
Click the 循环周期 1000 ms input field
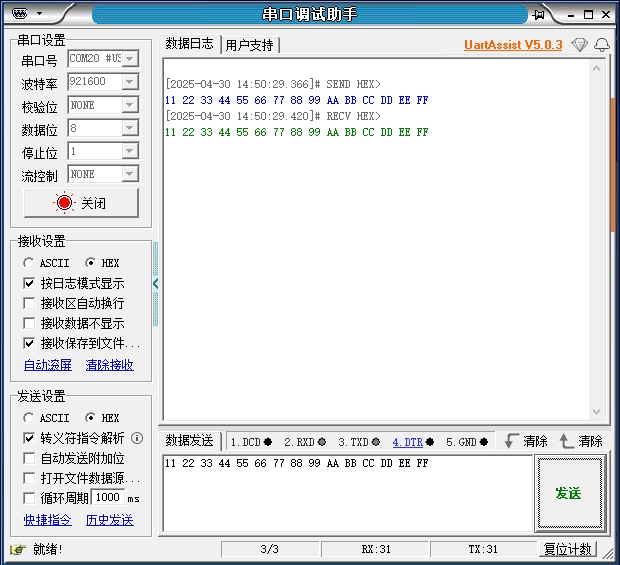click(x=108, y=497)
